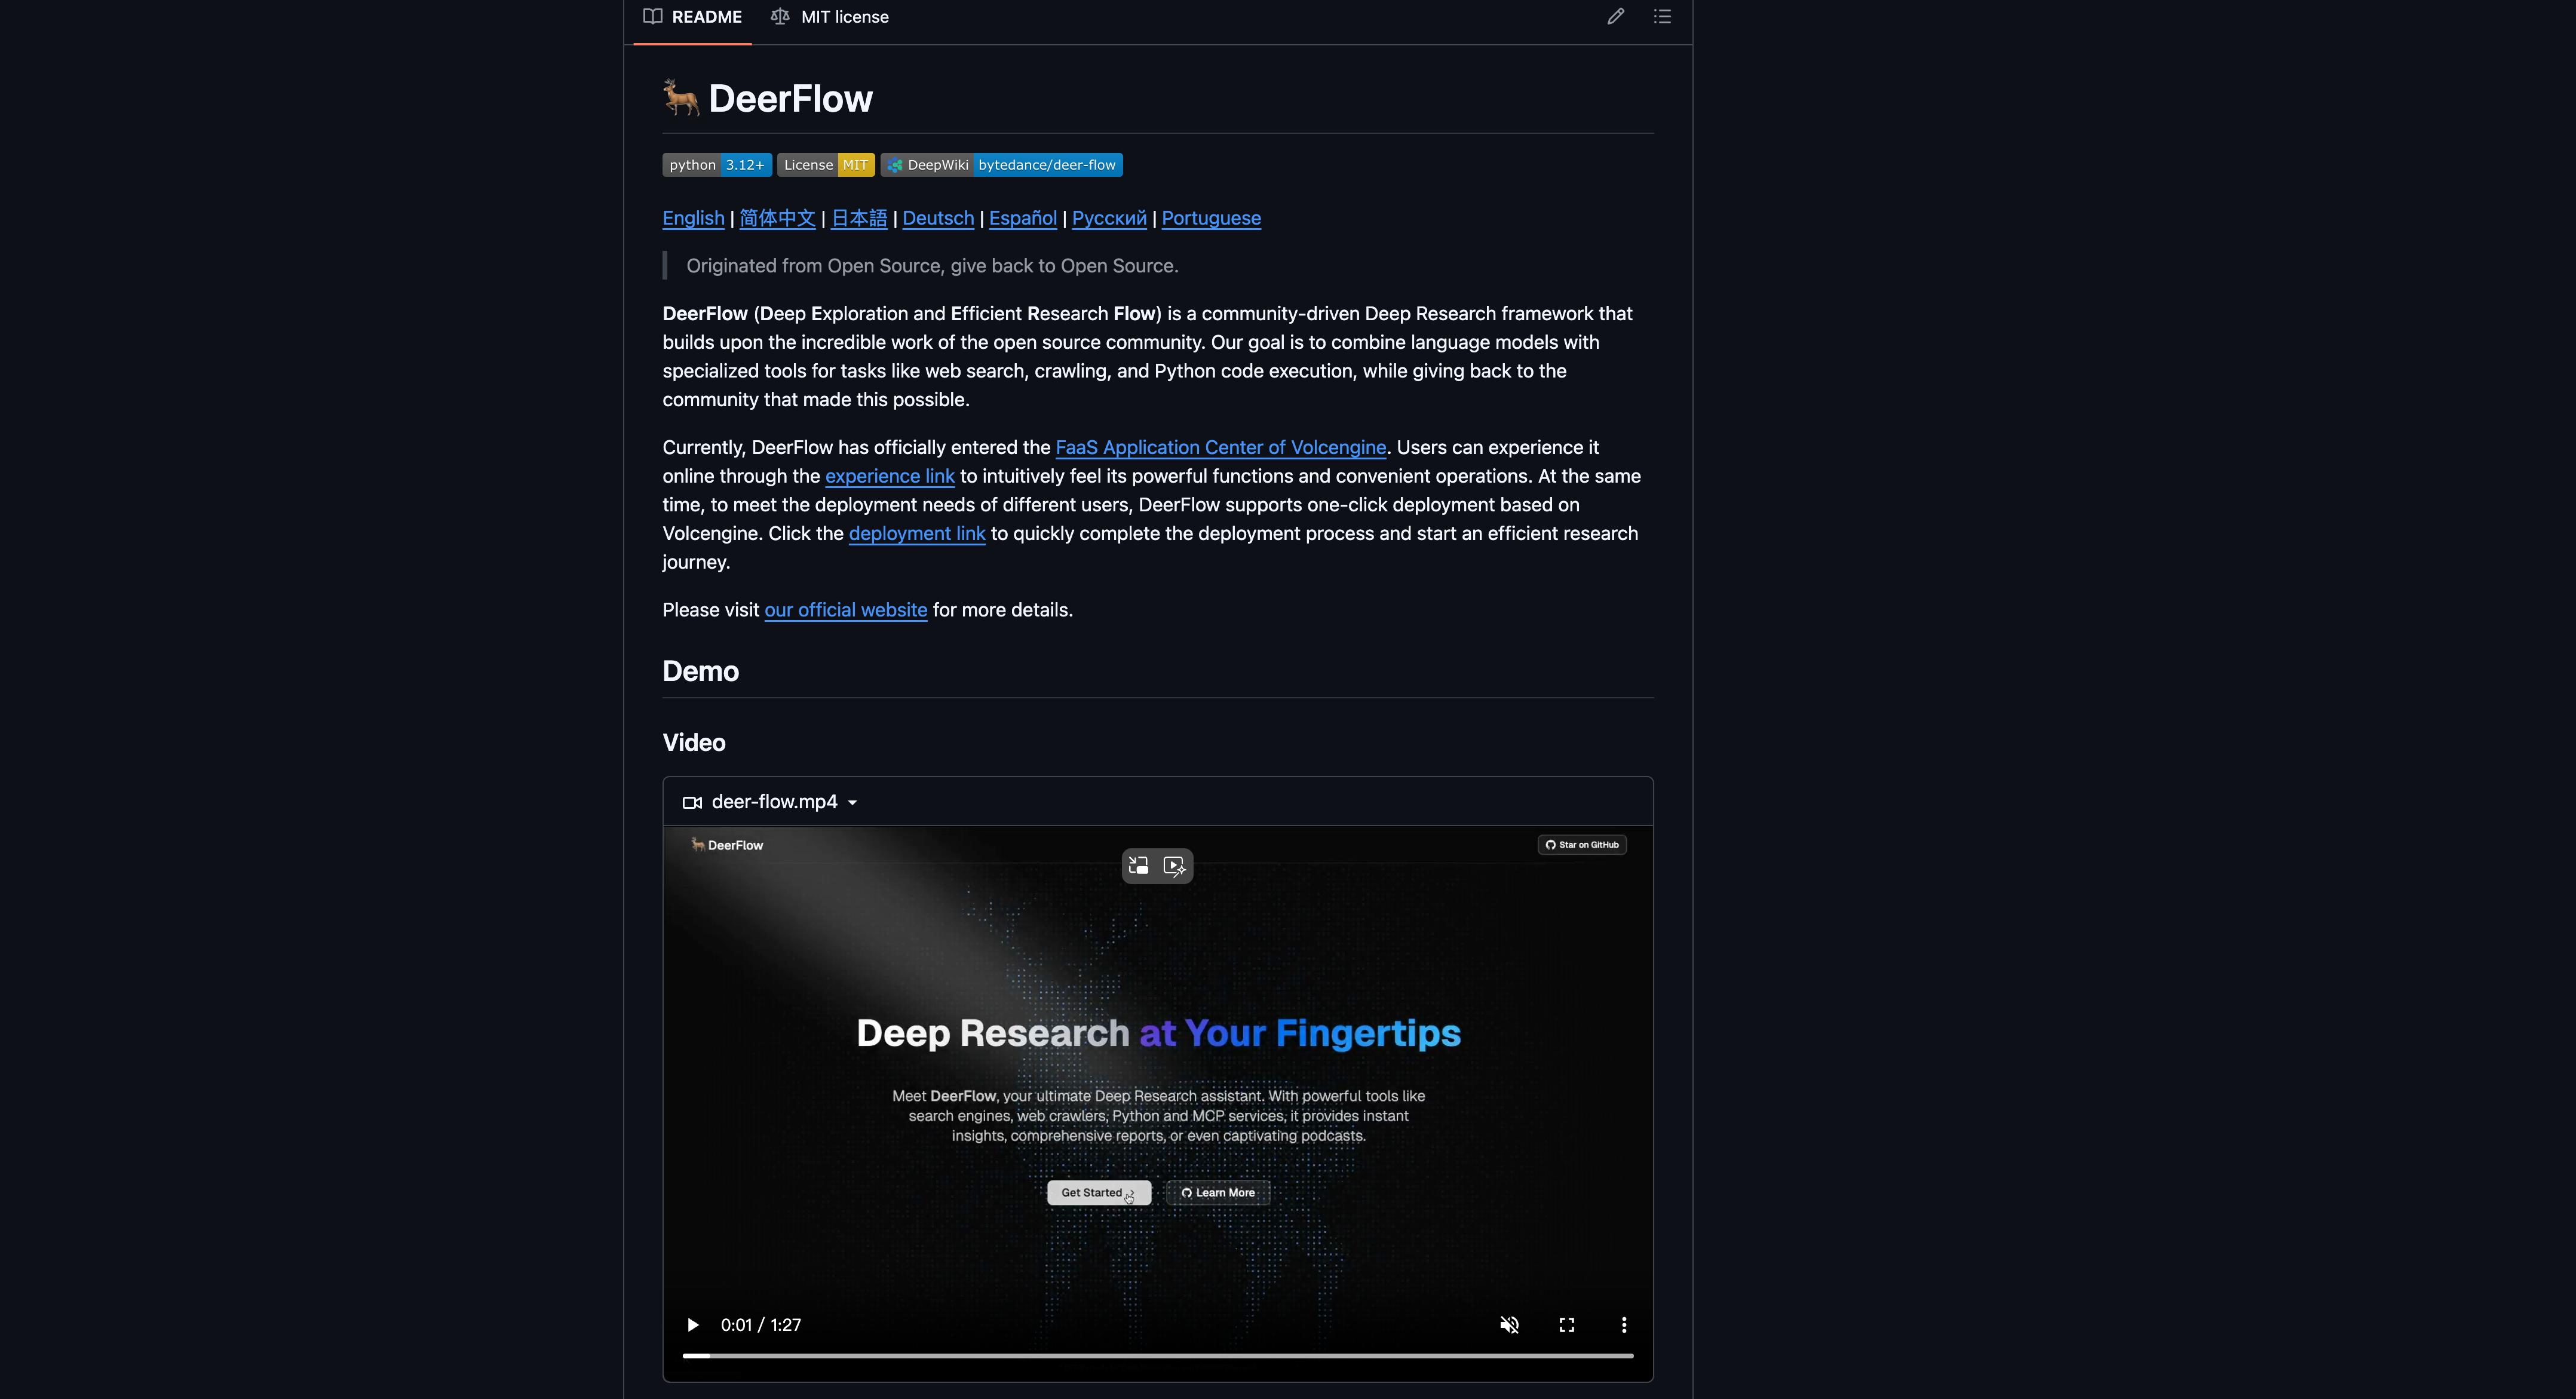The height and width of the screenshot is (1399, 2576).
Task: Click the License MIT badge
Action: (x=826, y=165)
